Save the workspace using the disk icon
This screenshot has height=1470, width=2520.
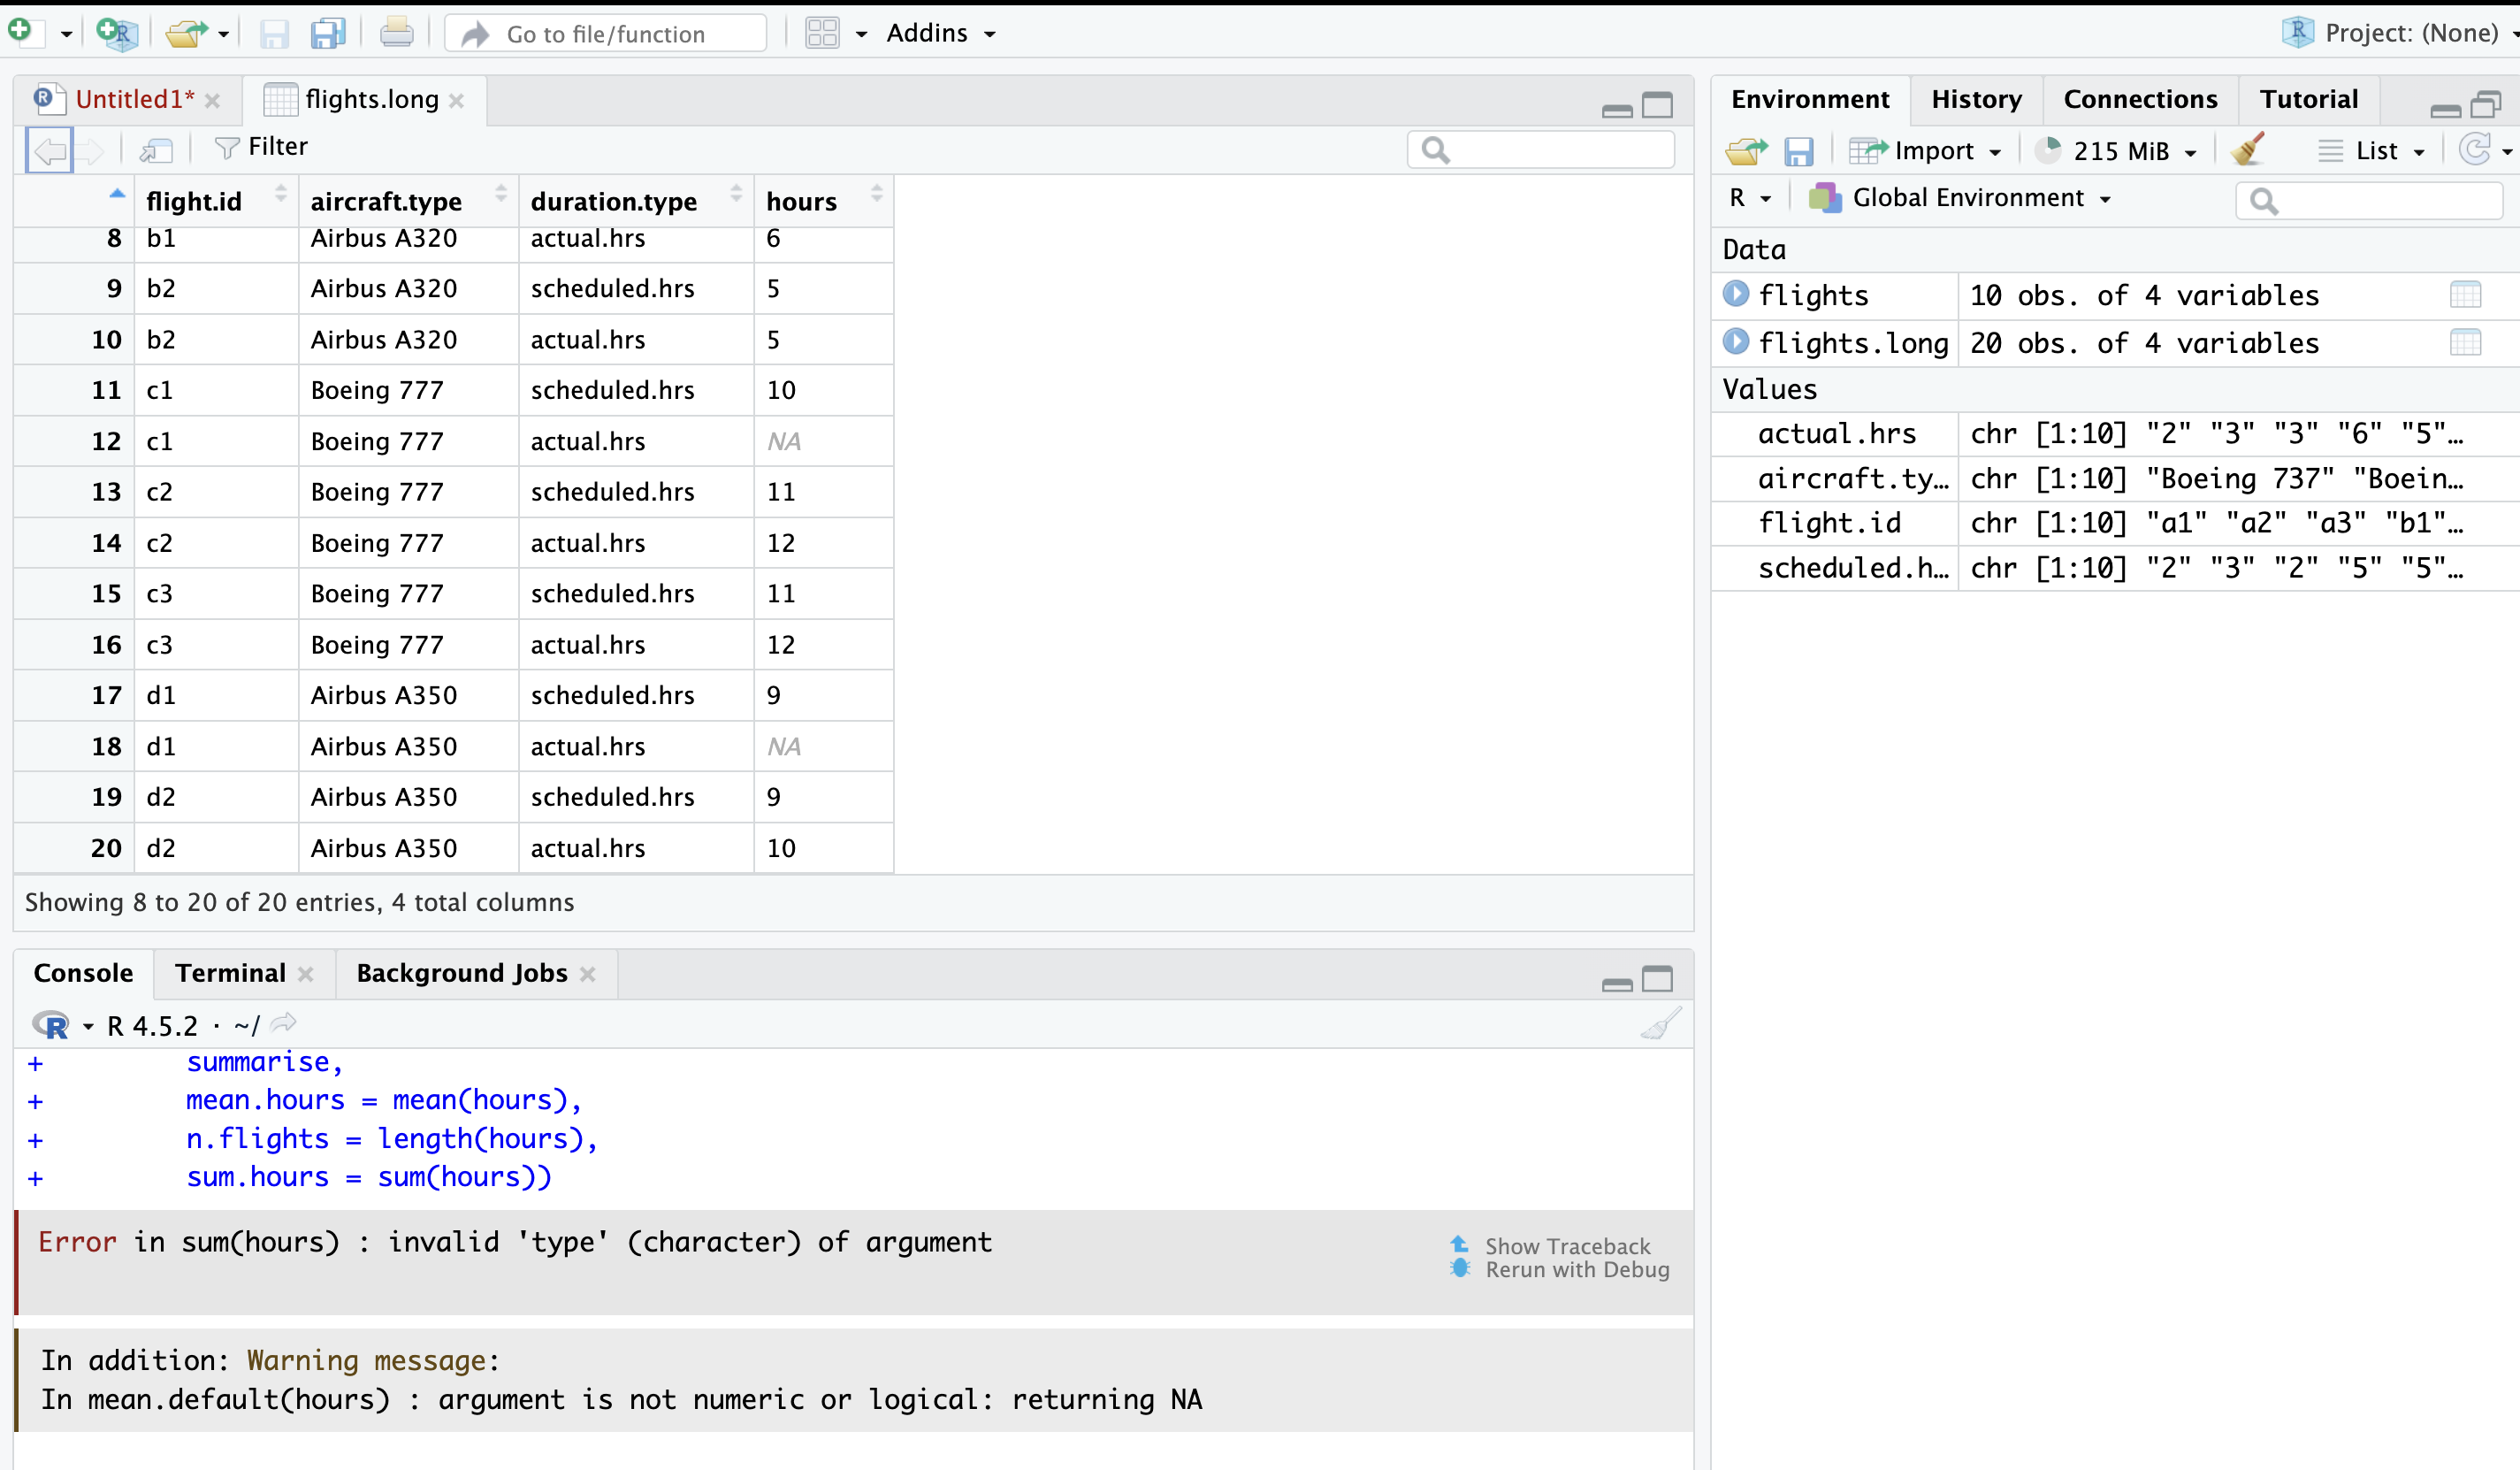1799,150
